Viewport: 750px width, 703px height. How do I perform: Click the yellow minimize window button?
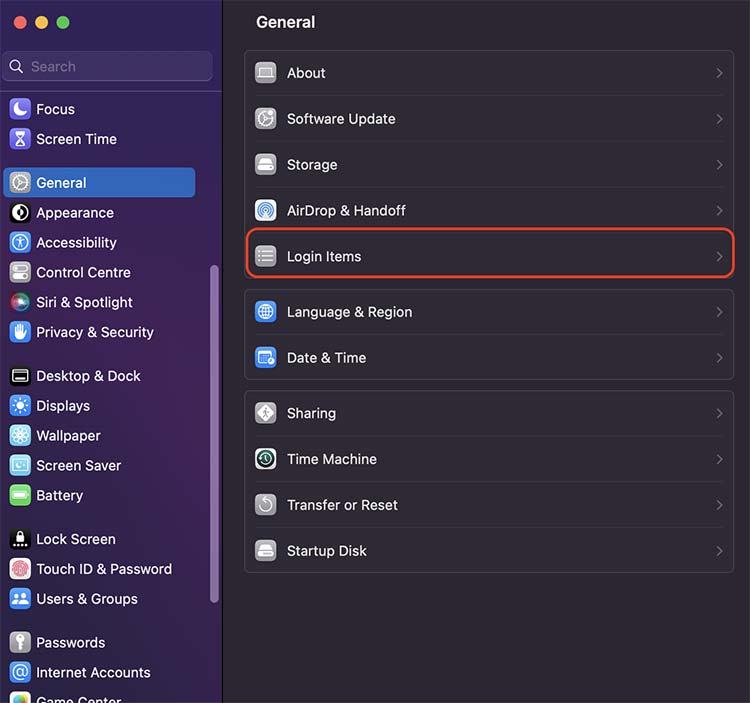coord(42,22)
